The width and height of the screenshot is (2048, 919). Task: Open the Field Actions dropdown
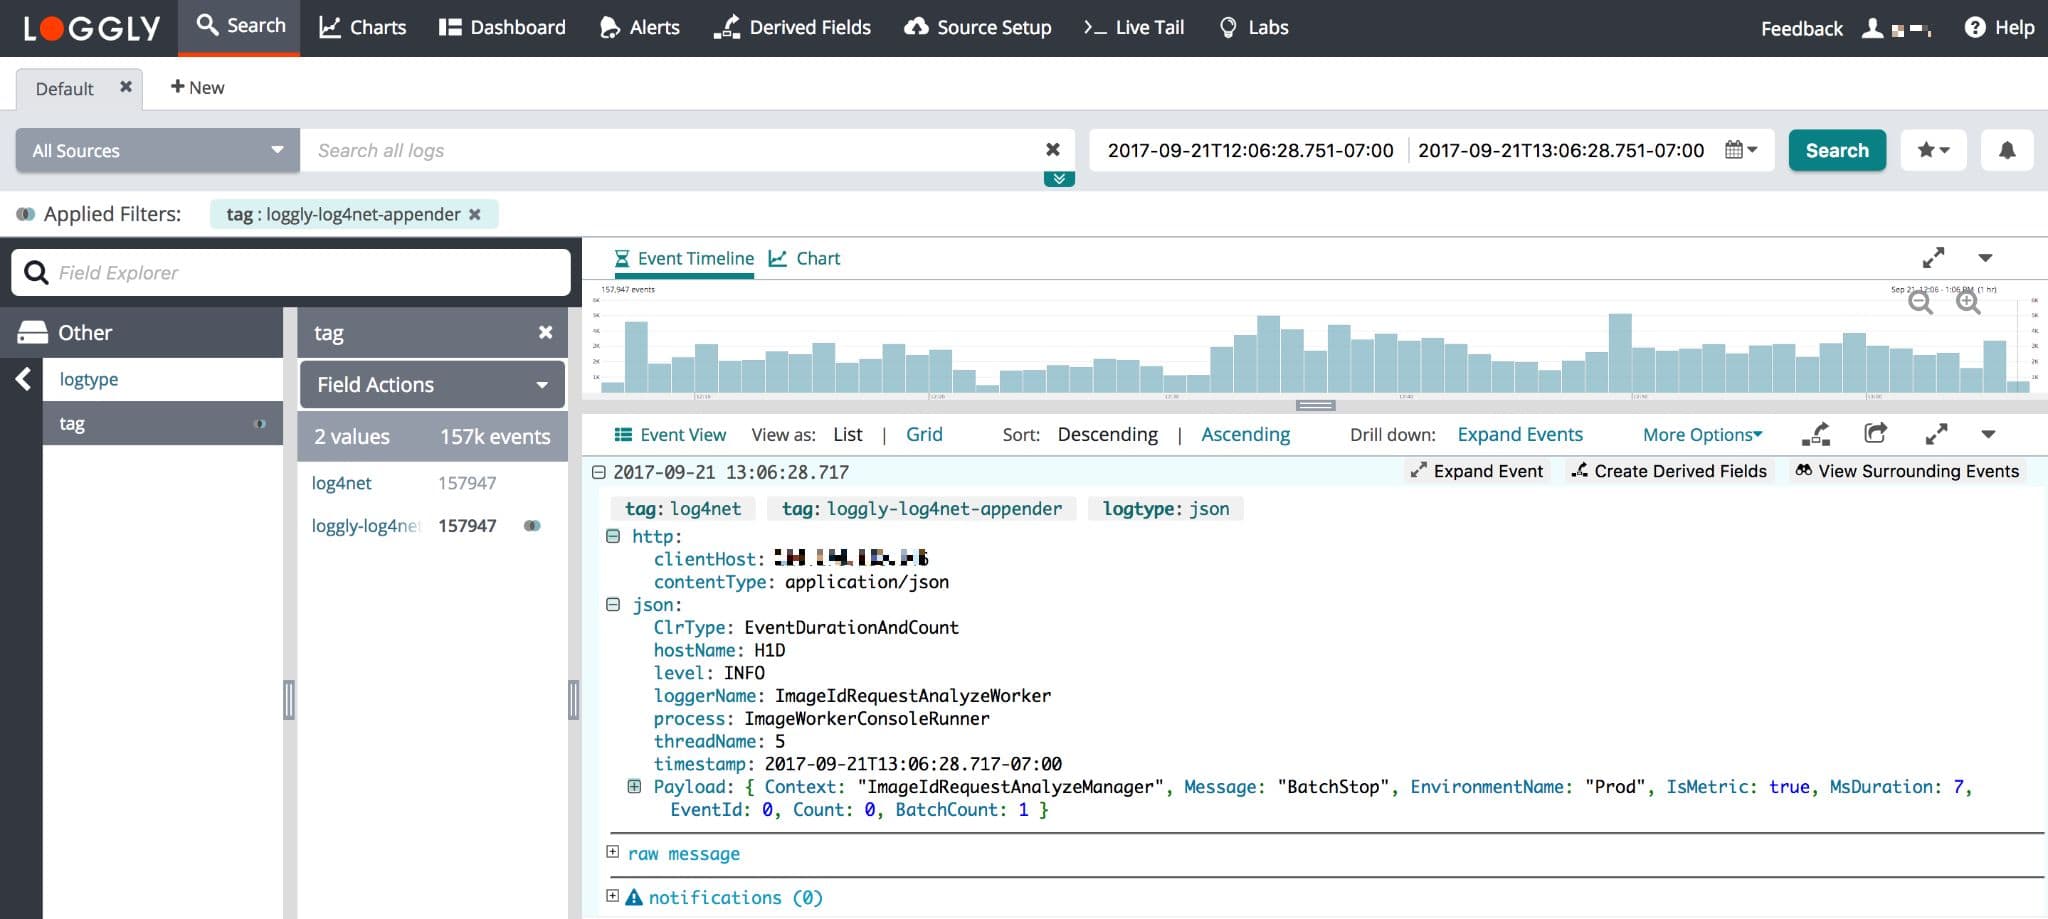(x=432, y=385)
